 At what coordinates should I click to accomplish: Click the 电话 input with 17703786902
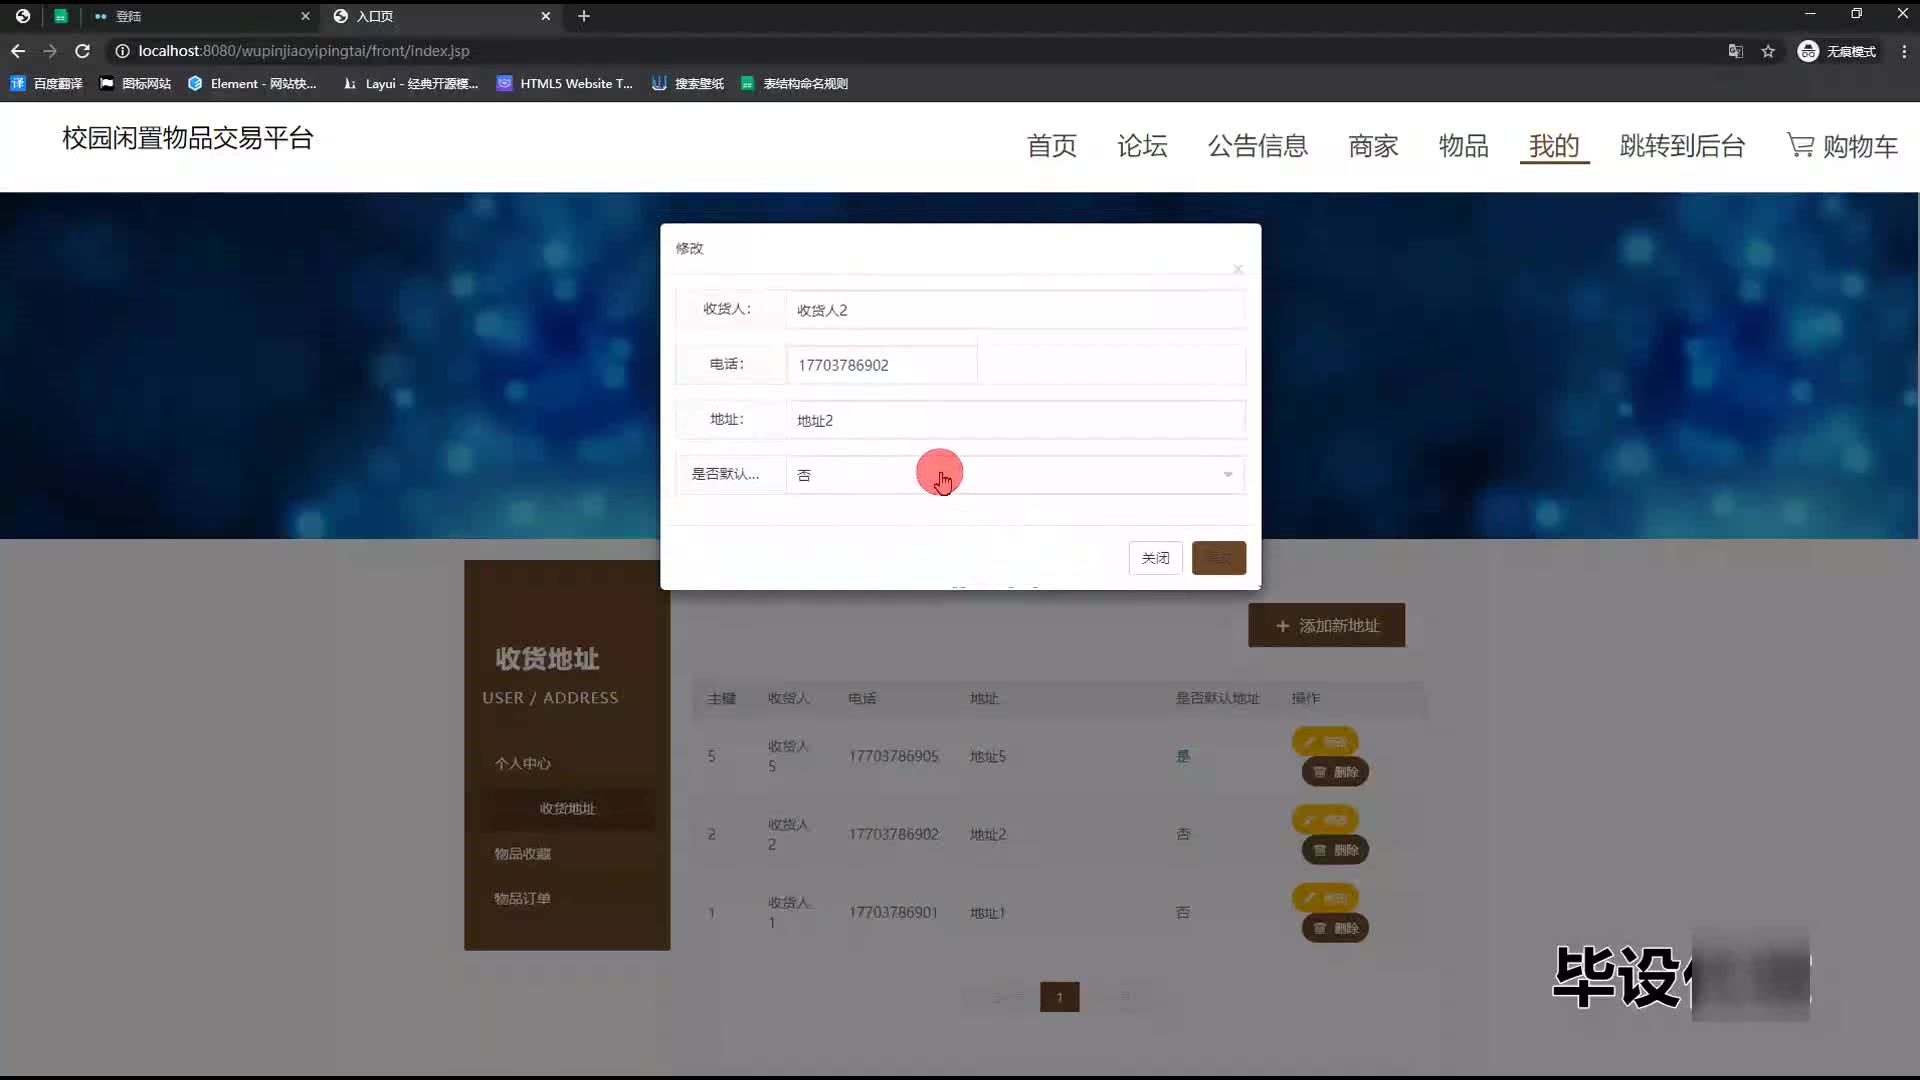tap(881, 365)
